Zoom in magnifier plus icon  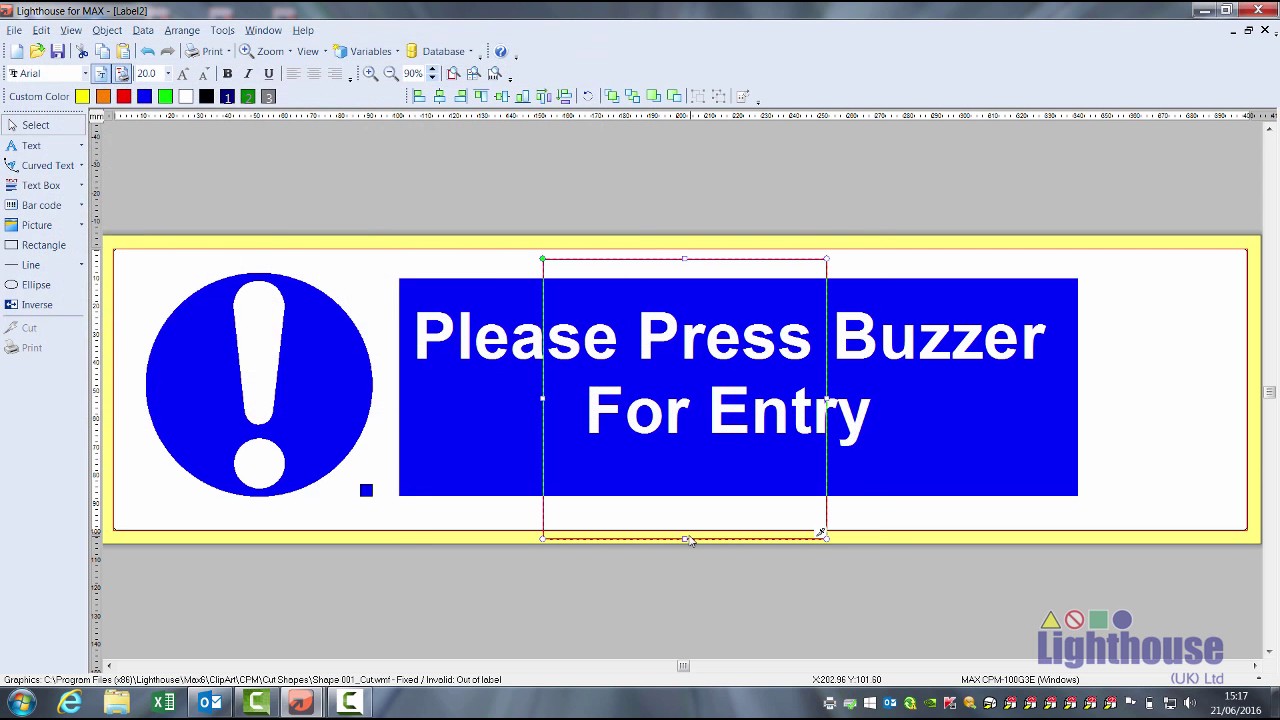[x=370, y=74]
